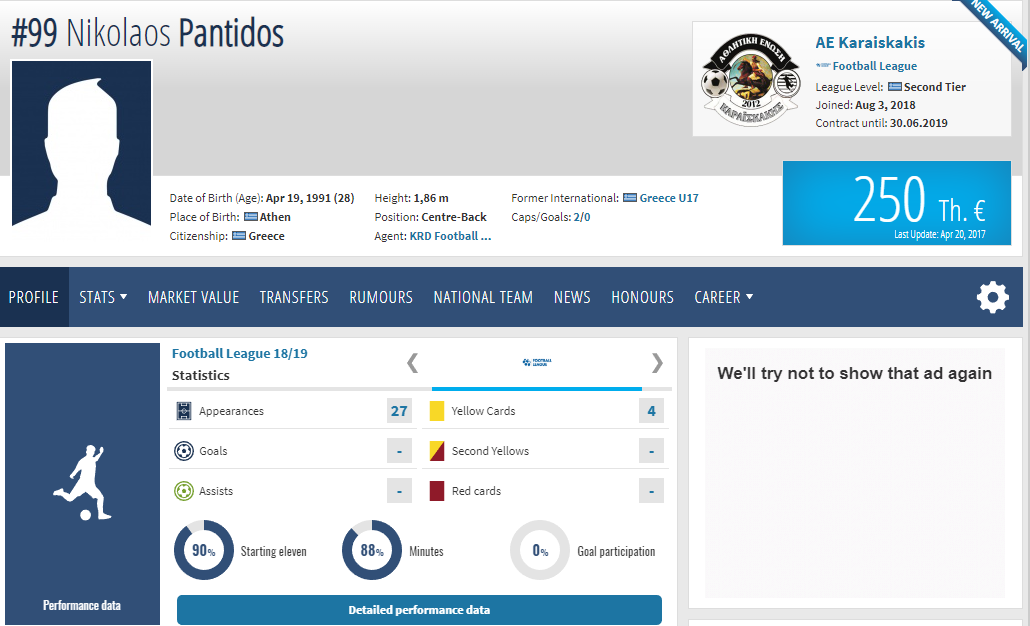The width and height of the screenshot is (1030, 626).
Task: Click the Detailed performance data button
Action: tap(419, 610)
